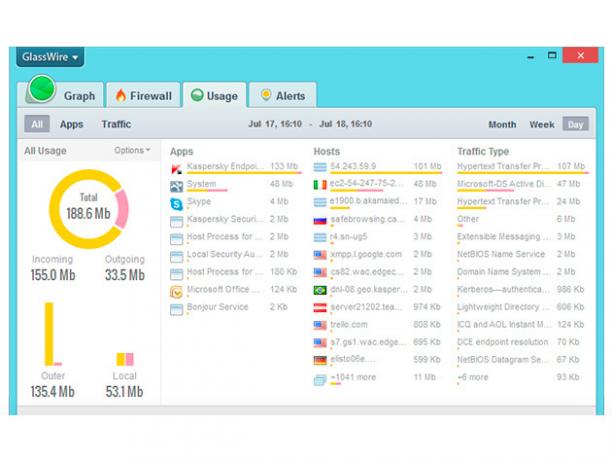The image size is (612, 460).
Task: Set time range to Week
Action: click(542, 124)
